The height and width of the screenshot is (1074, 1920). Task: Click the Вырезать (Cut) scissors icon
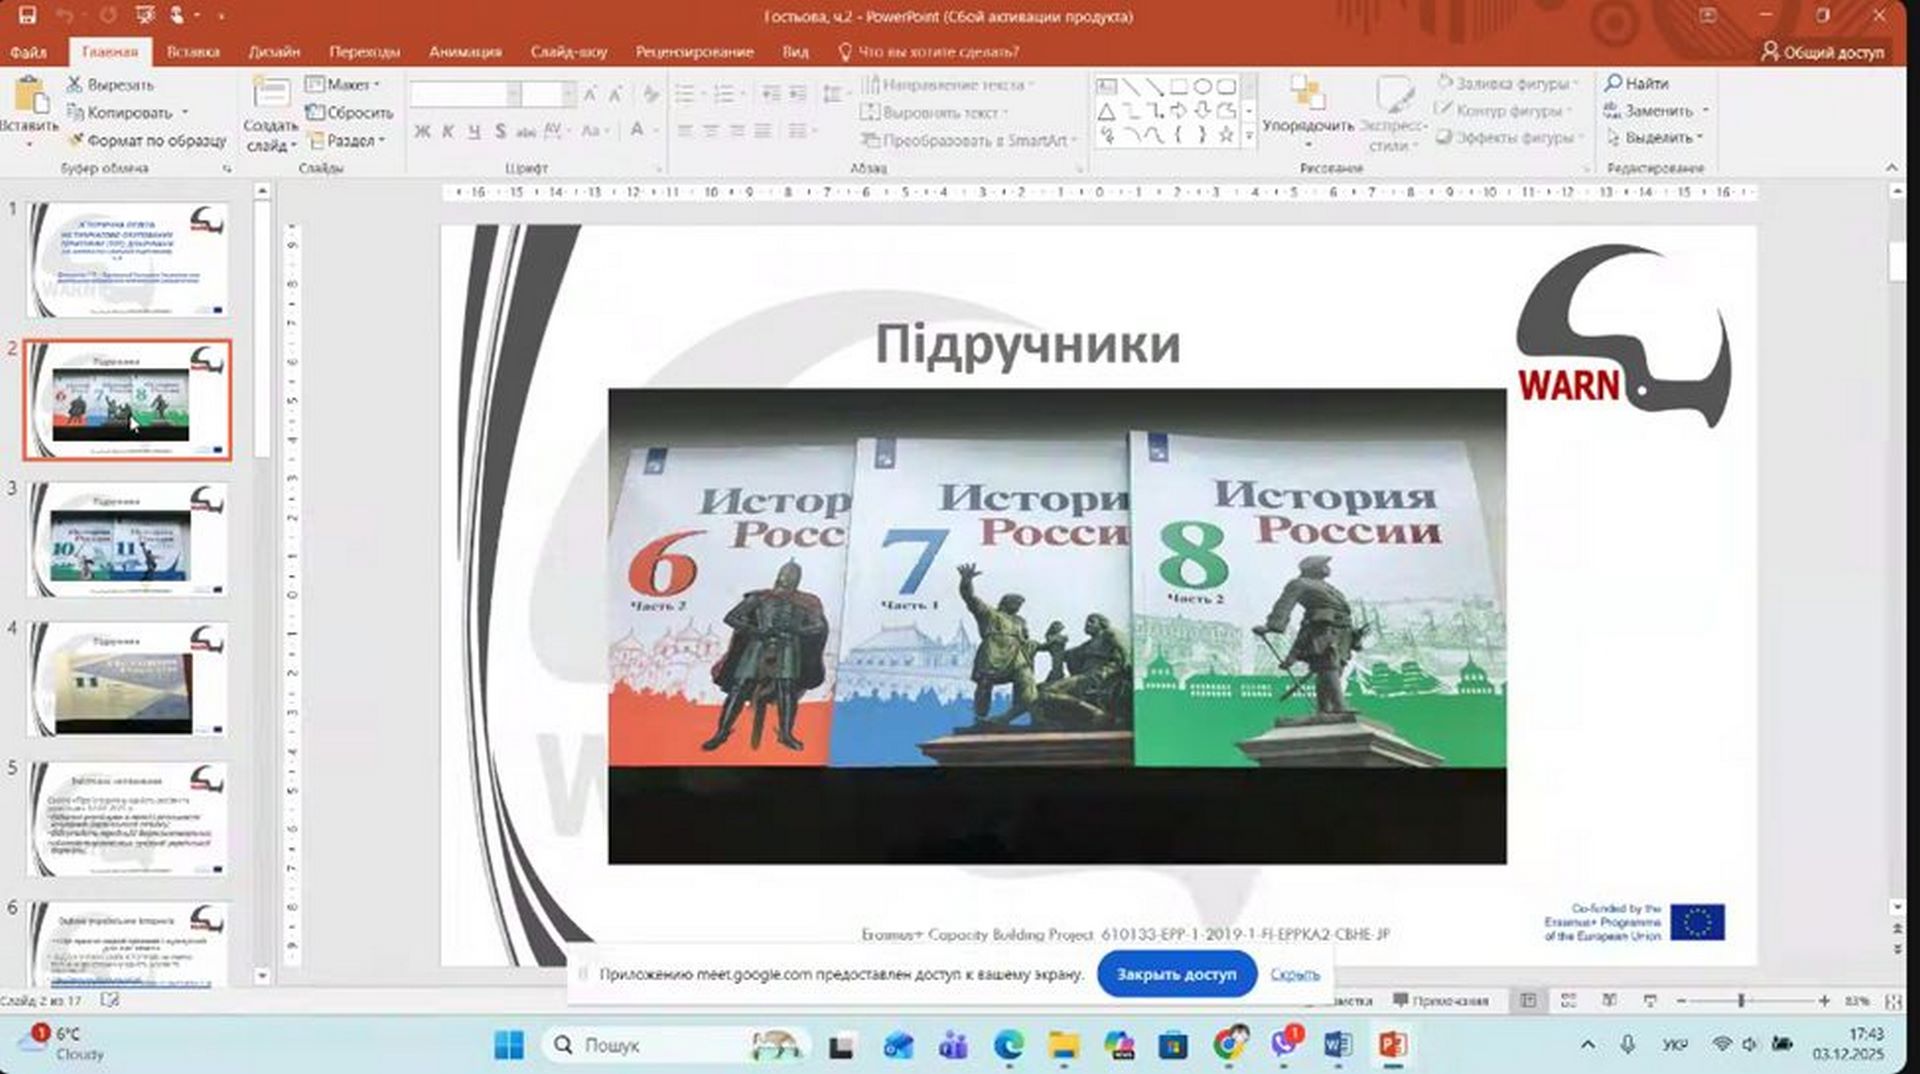[x=75, y=85]
